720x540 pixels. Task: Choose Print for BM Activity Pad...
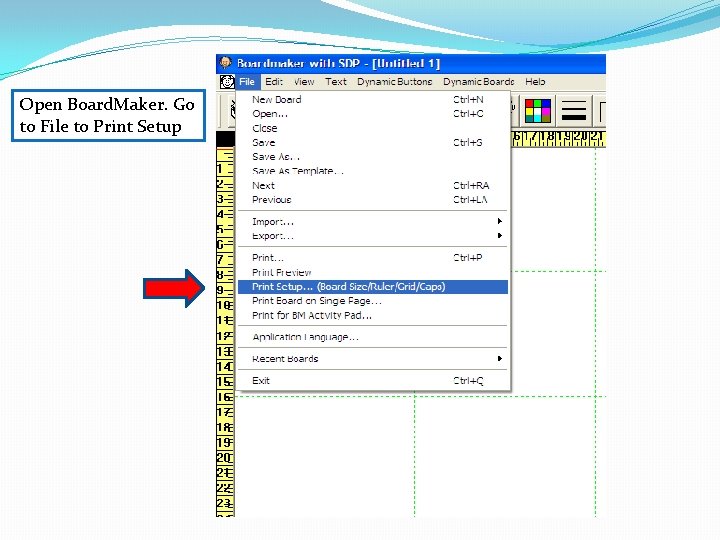372,315
